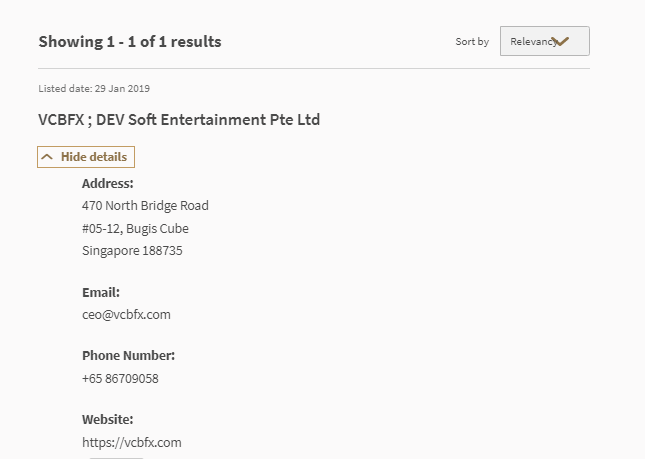645x459 pixels.
Task: Click the Email heading
Action: click(101, 293)
